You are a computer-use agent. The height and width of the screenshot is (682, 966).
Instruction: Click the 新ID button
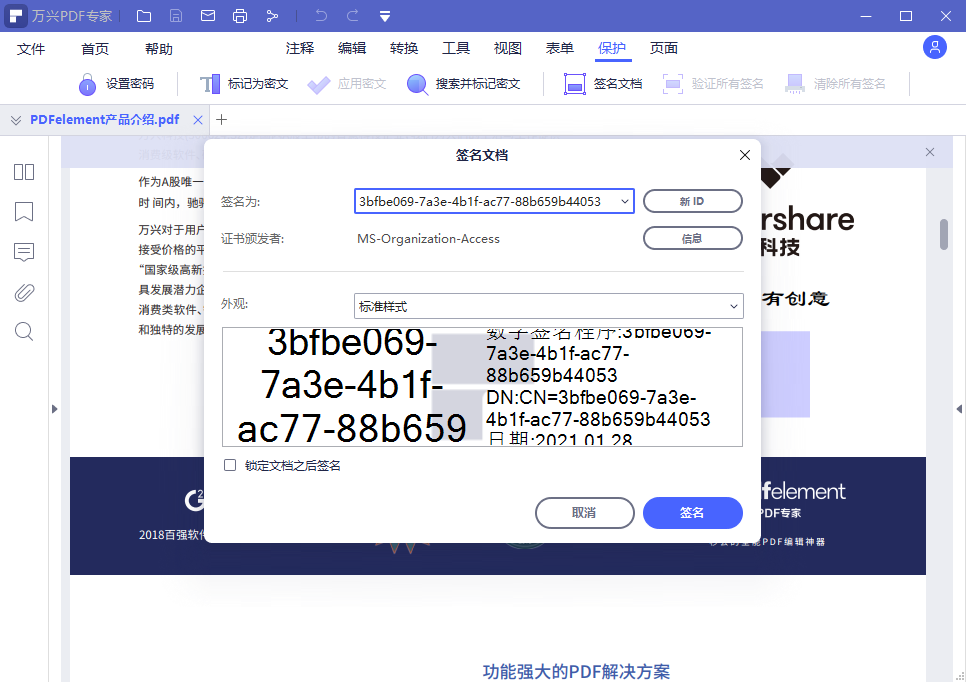click(692, 201)
